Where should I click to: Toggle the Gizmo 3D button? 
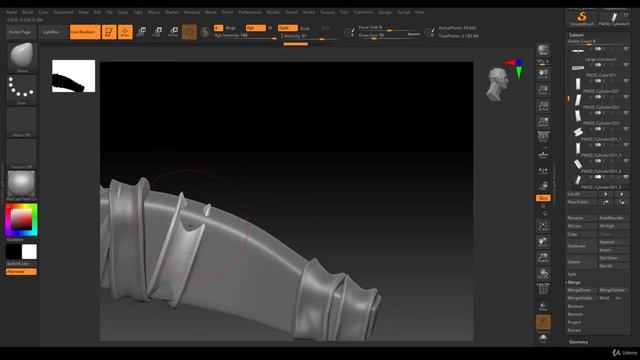coord(189,32)
